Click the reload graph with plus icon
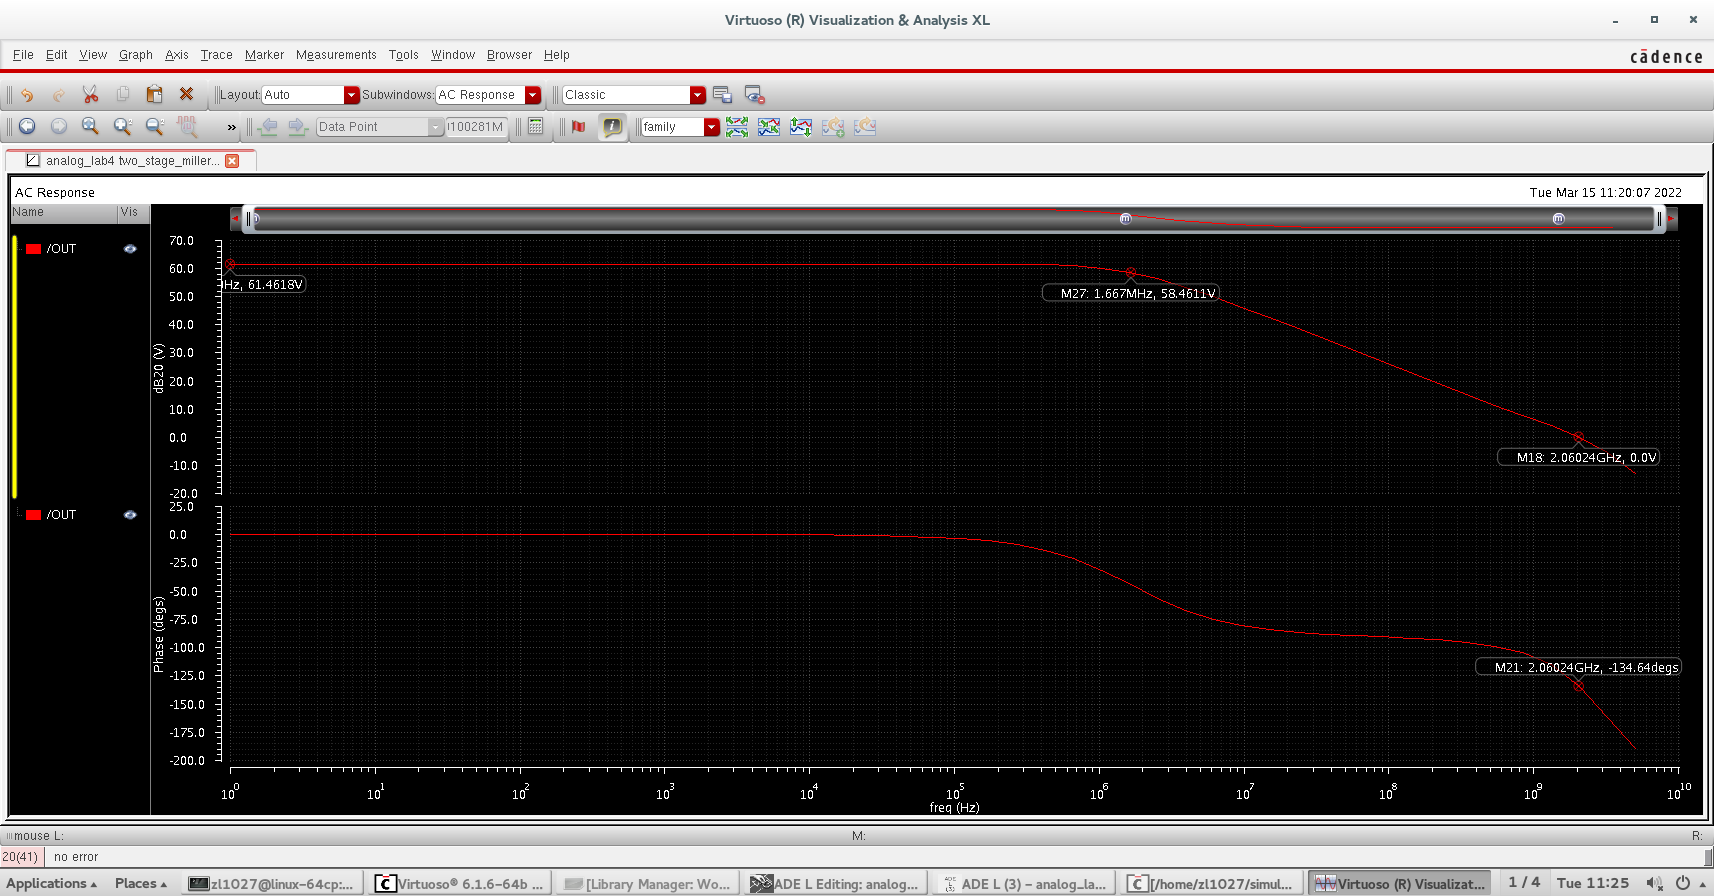This screenshot has height=896, width=1714. point(833,127)
